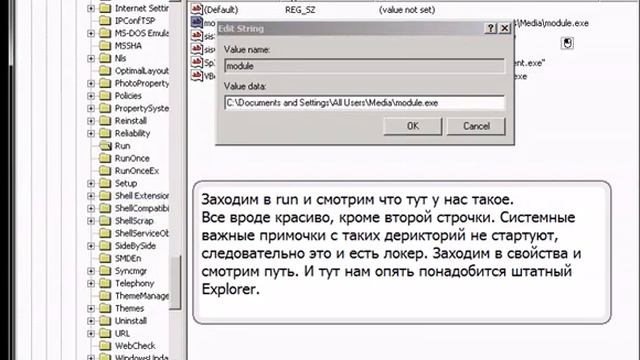Screen dimensions: 640x360
Task: Expand the ShellScrap key
Action: pos(91,221)
